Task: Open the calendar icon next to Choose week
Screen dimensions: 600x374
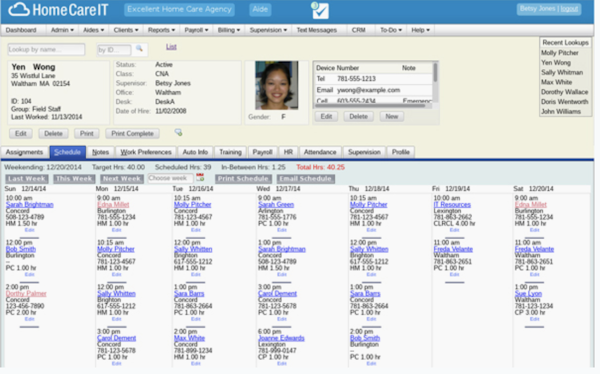Action: point(200,178)
